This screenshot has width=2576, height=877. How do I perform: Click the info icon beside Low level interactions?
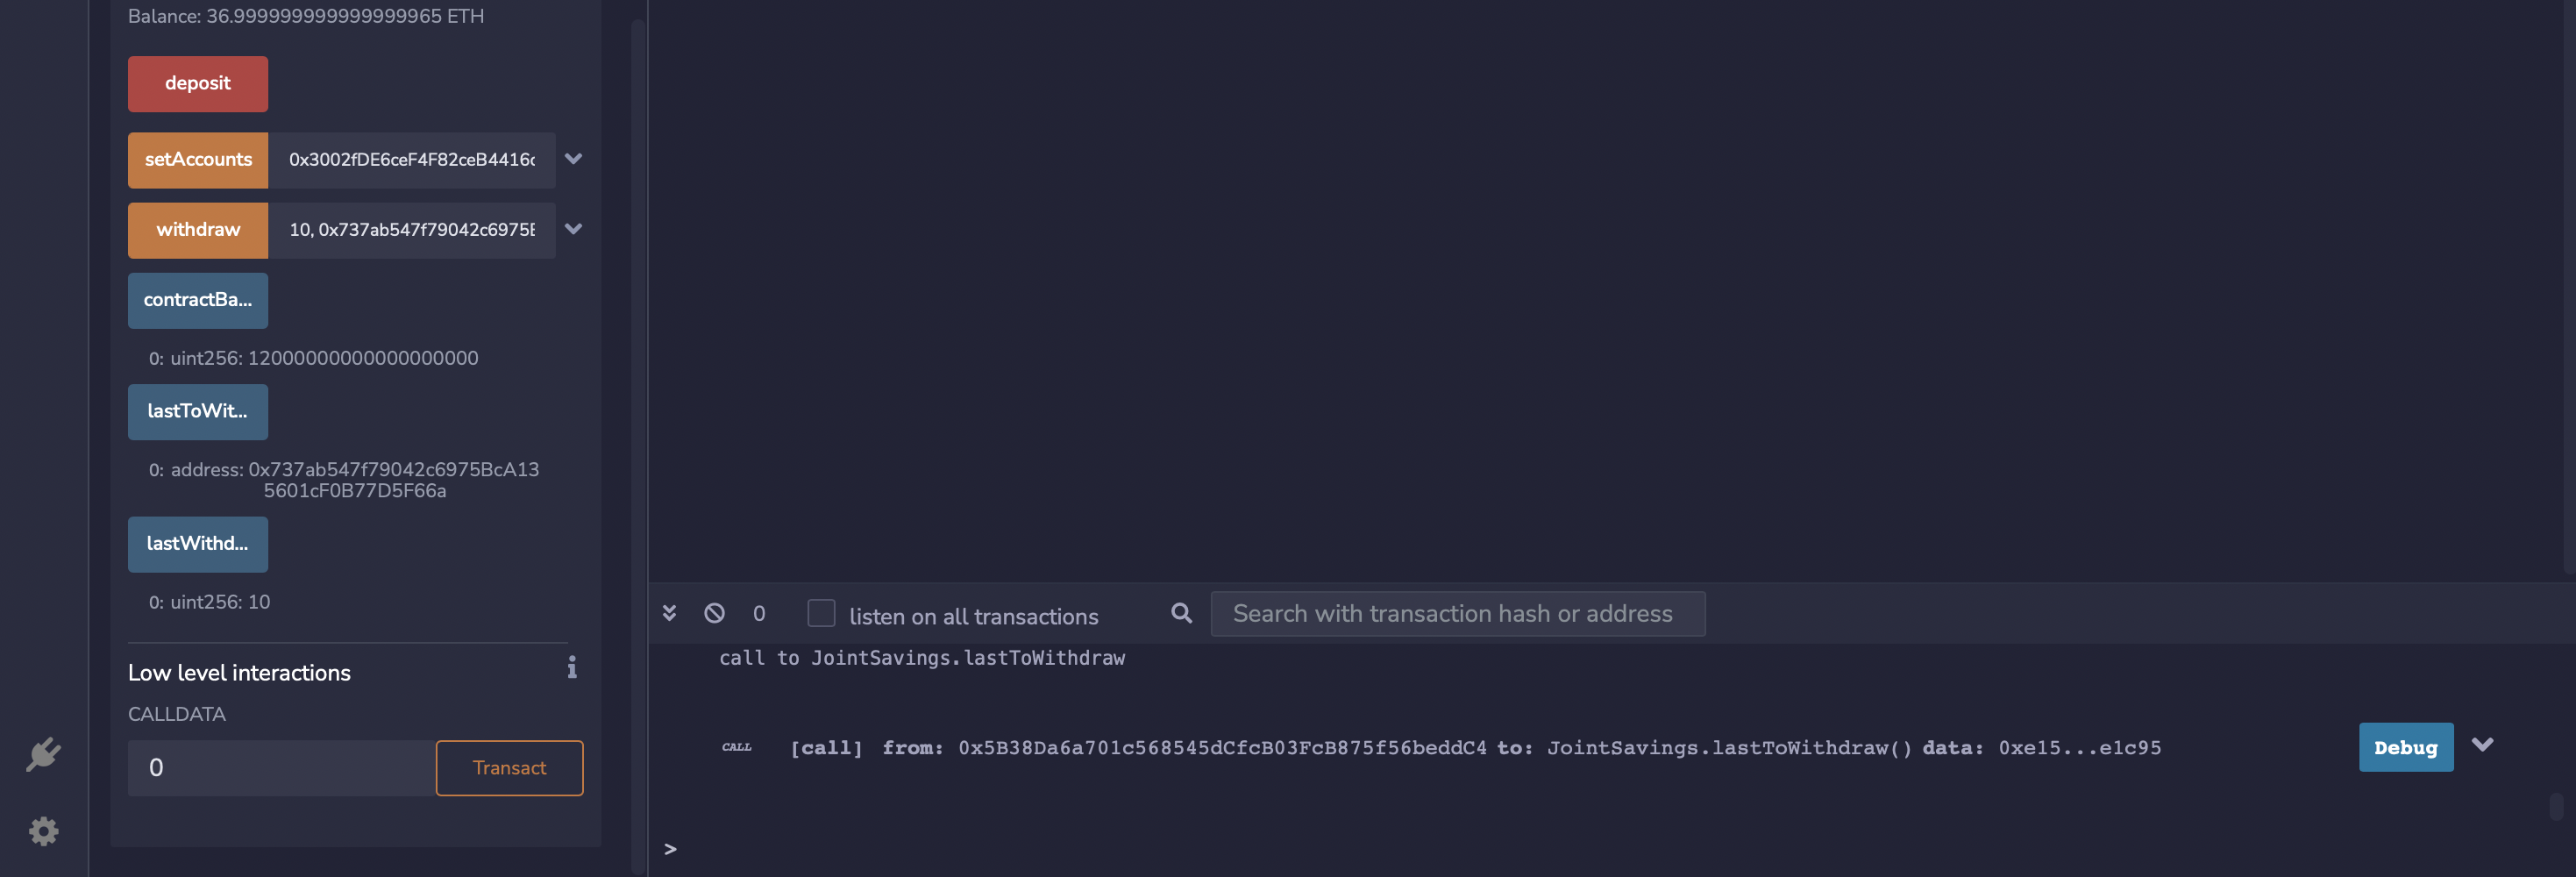click(571, 669)
